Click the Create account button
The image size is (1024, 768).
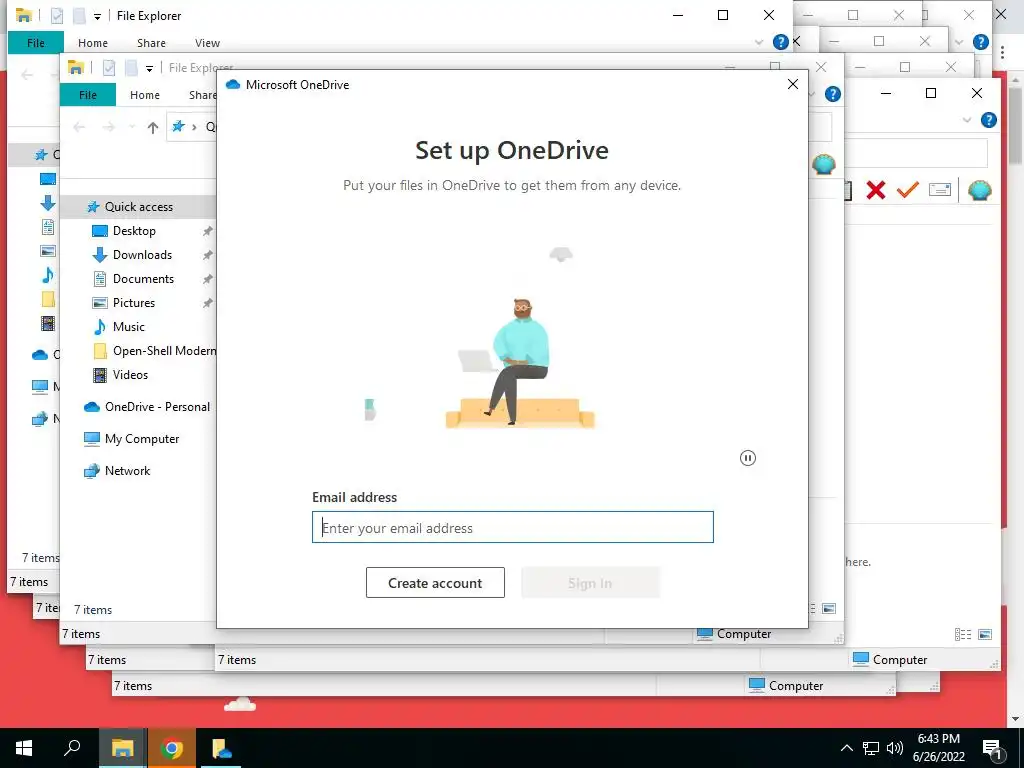click(435, 583)
